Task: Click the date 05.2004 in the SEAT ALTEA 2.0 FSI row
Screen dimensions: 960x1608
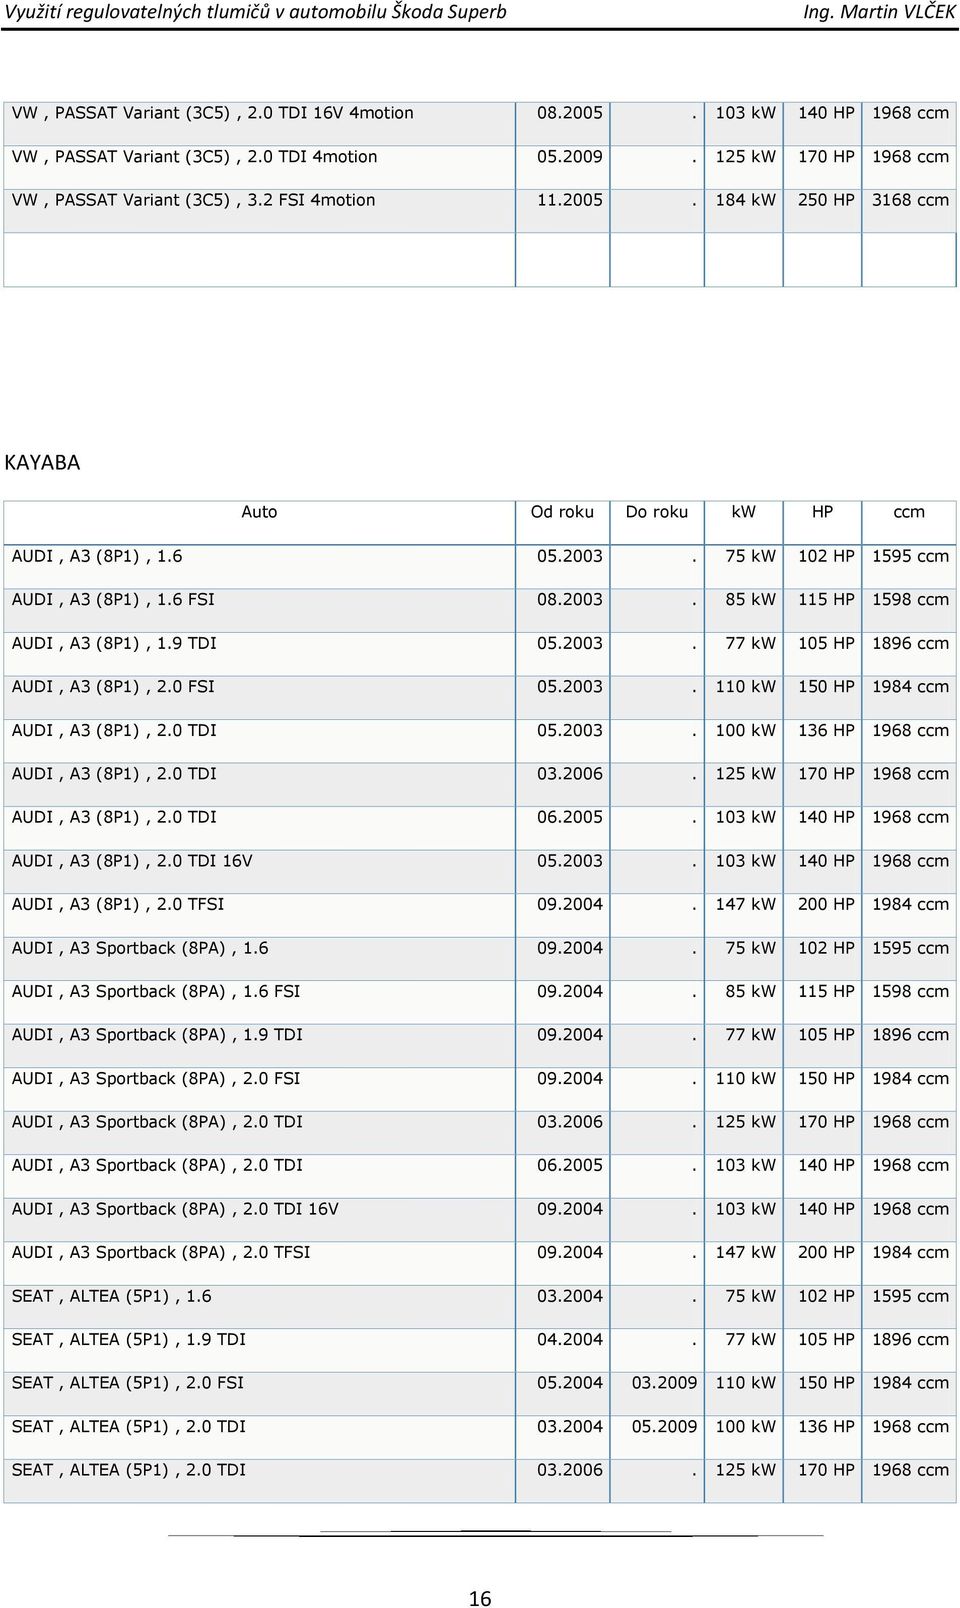Action: click(x=570, y=1383)
